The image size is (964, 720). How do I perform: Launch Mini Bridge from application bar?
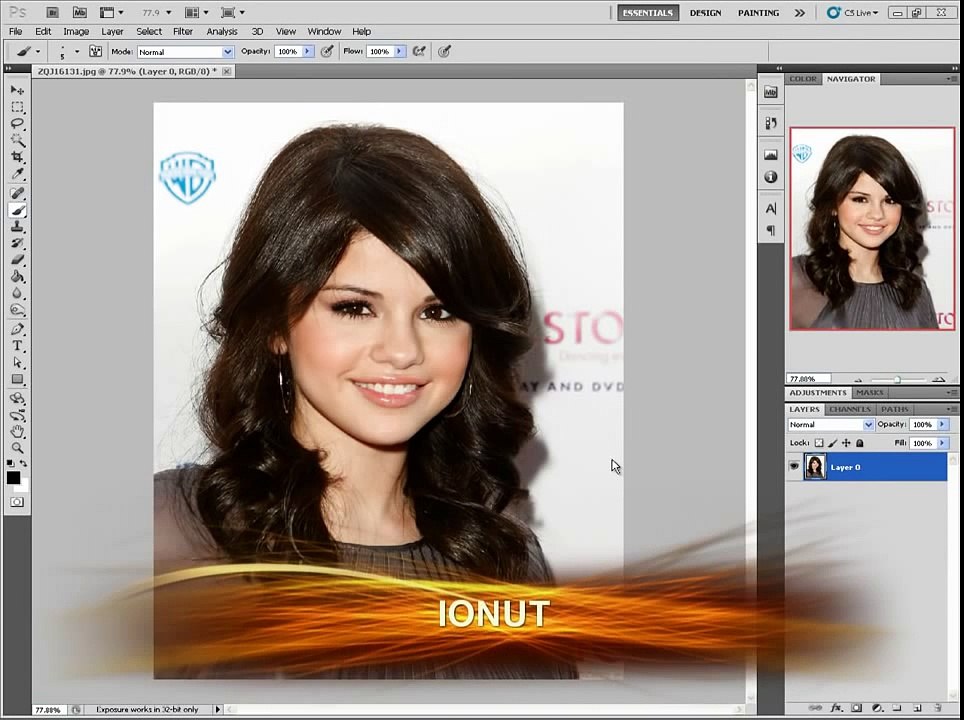pos(79,12)
